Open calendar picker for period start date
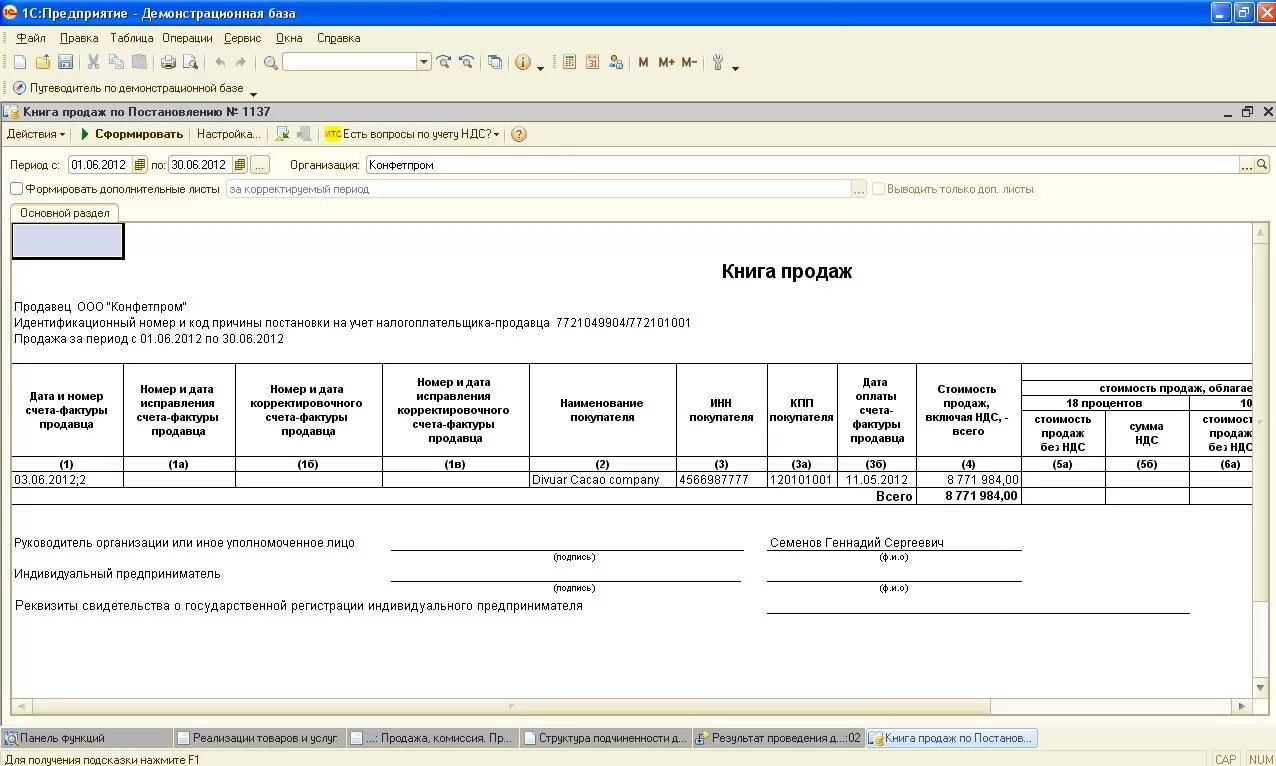This screenshot has width=1276, height=766. [139, 164]
